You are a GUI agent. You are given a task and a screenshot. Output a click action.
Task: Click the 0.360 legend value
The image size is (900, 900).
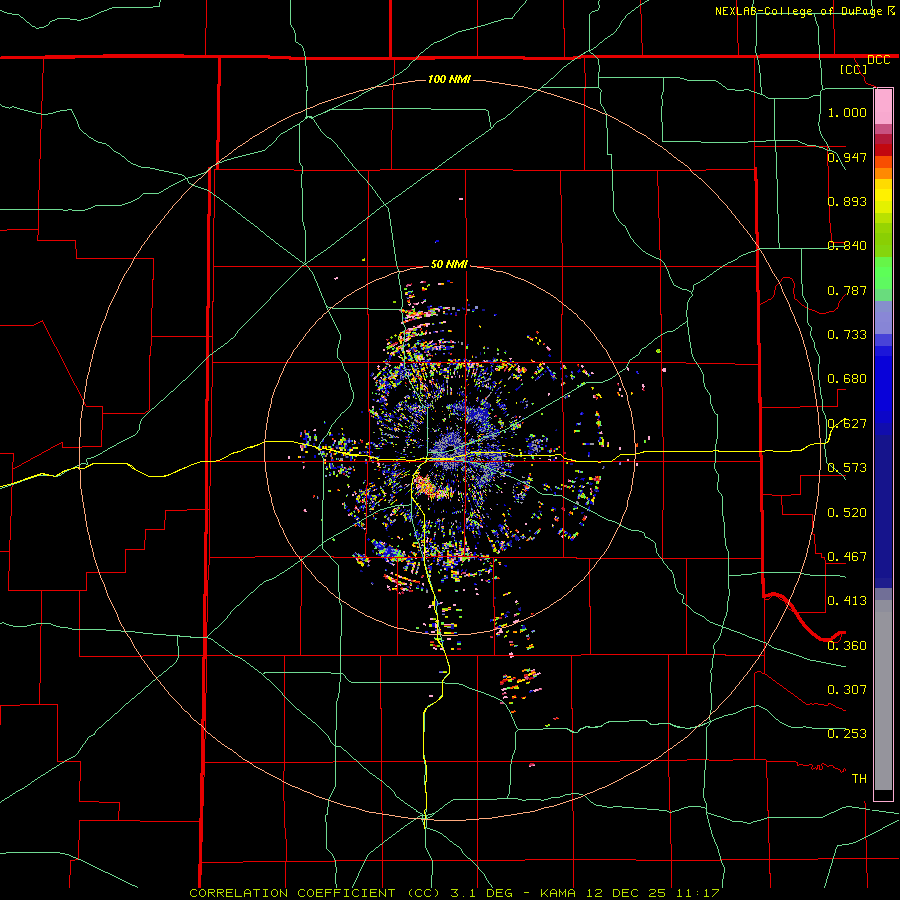(x=847, y=646)
